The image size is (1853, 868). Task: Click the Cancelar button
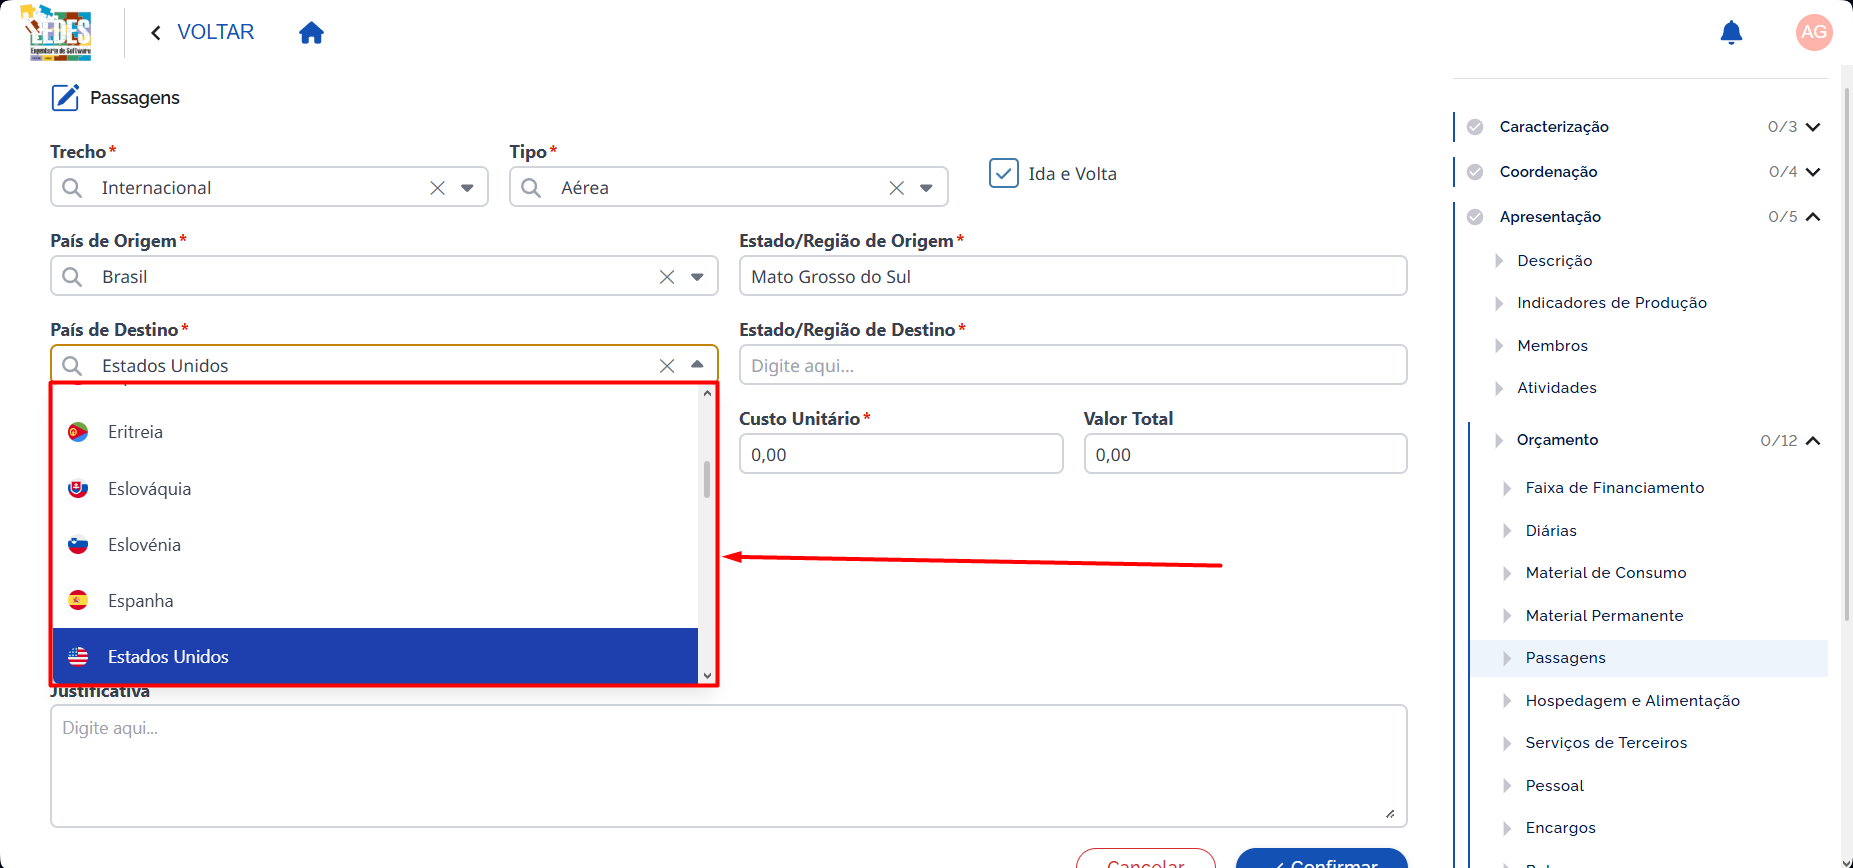coord(1146,858)
